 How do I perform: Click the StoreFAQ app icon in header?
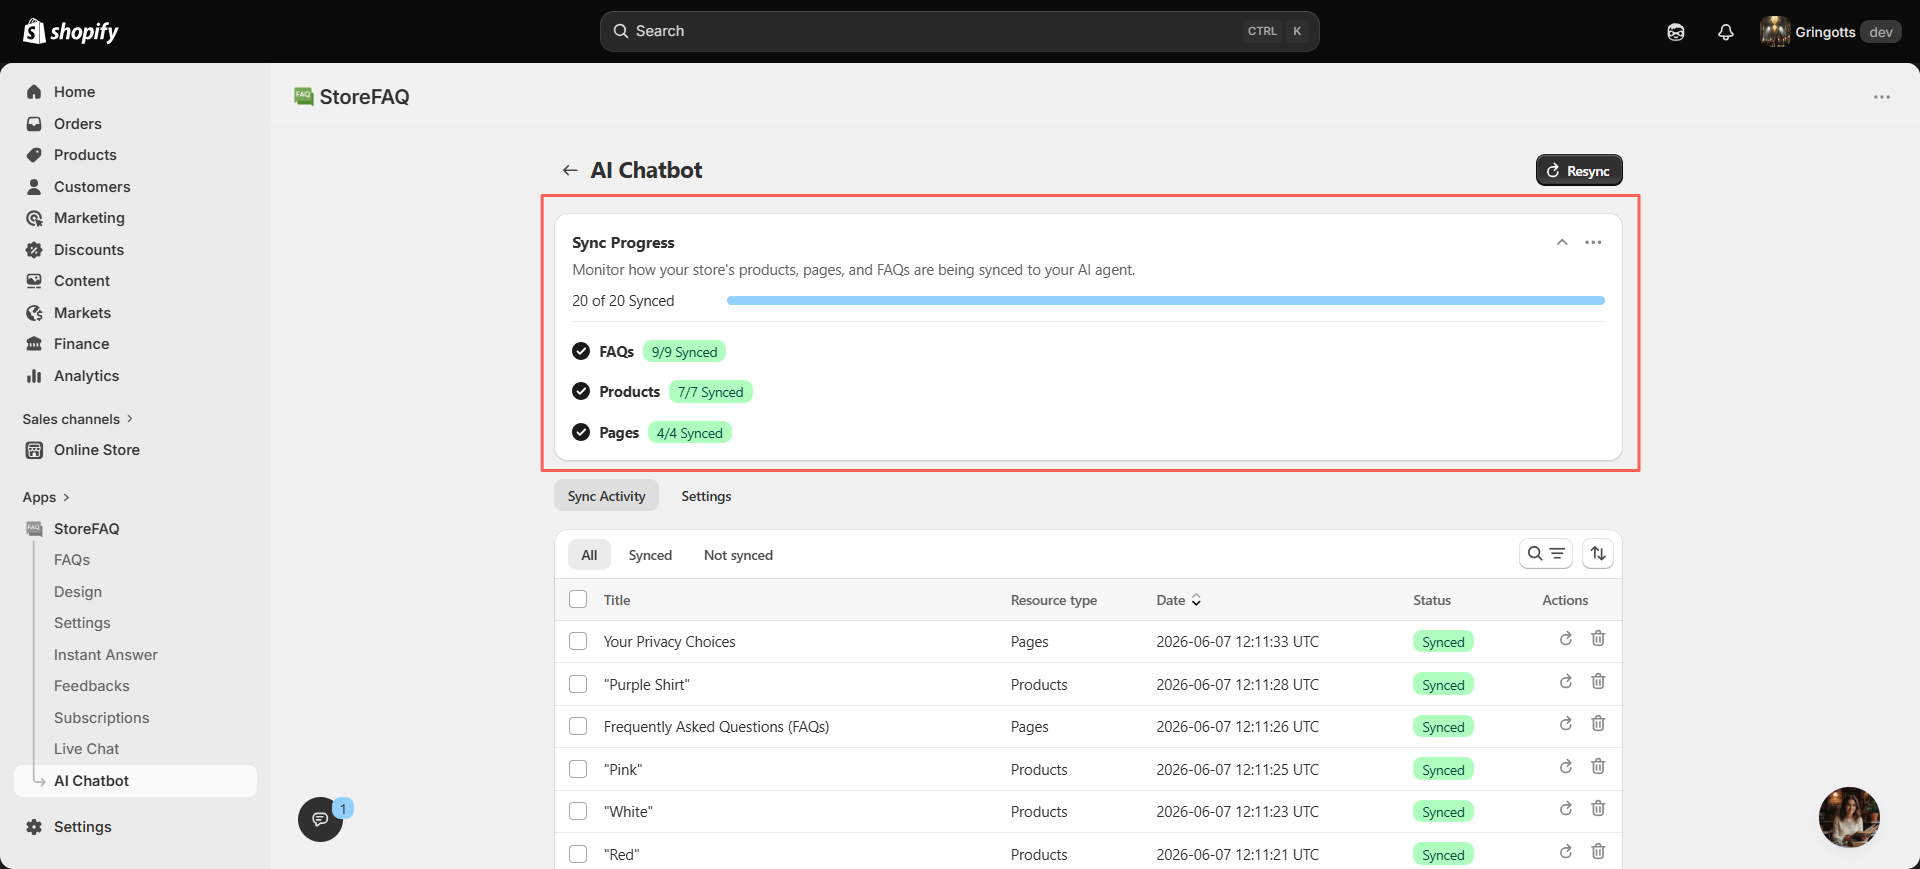point(304,96)
